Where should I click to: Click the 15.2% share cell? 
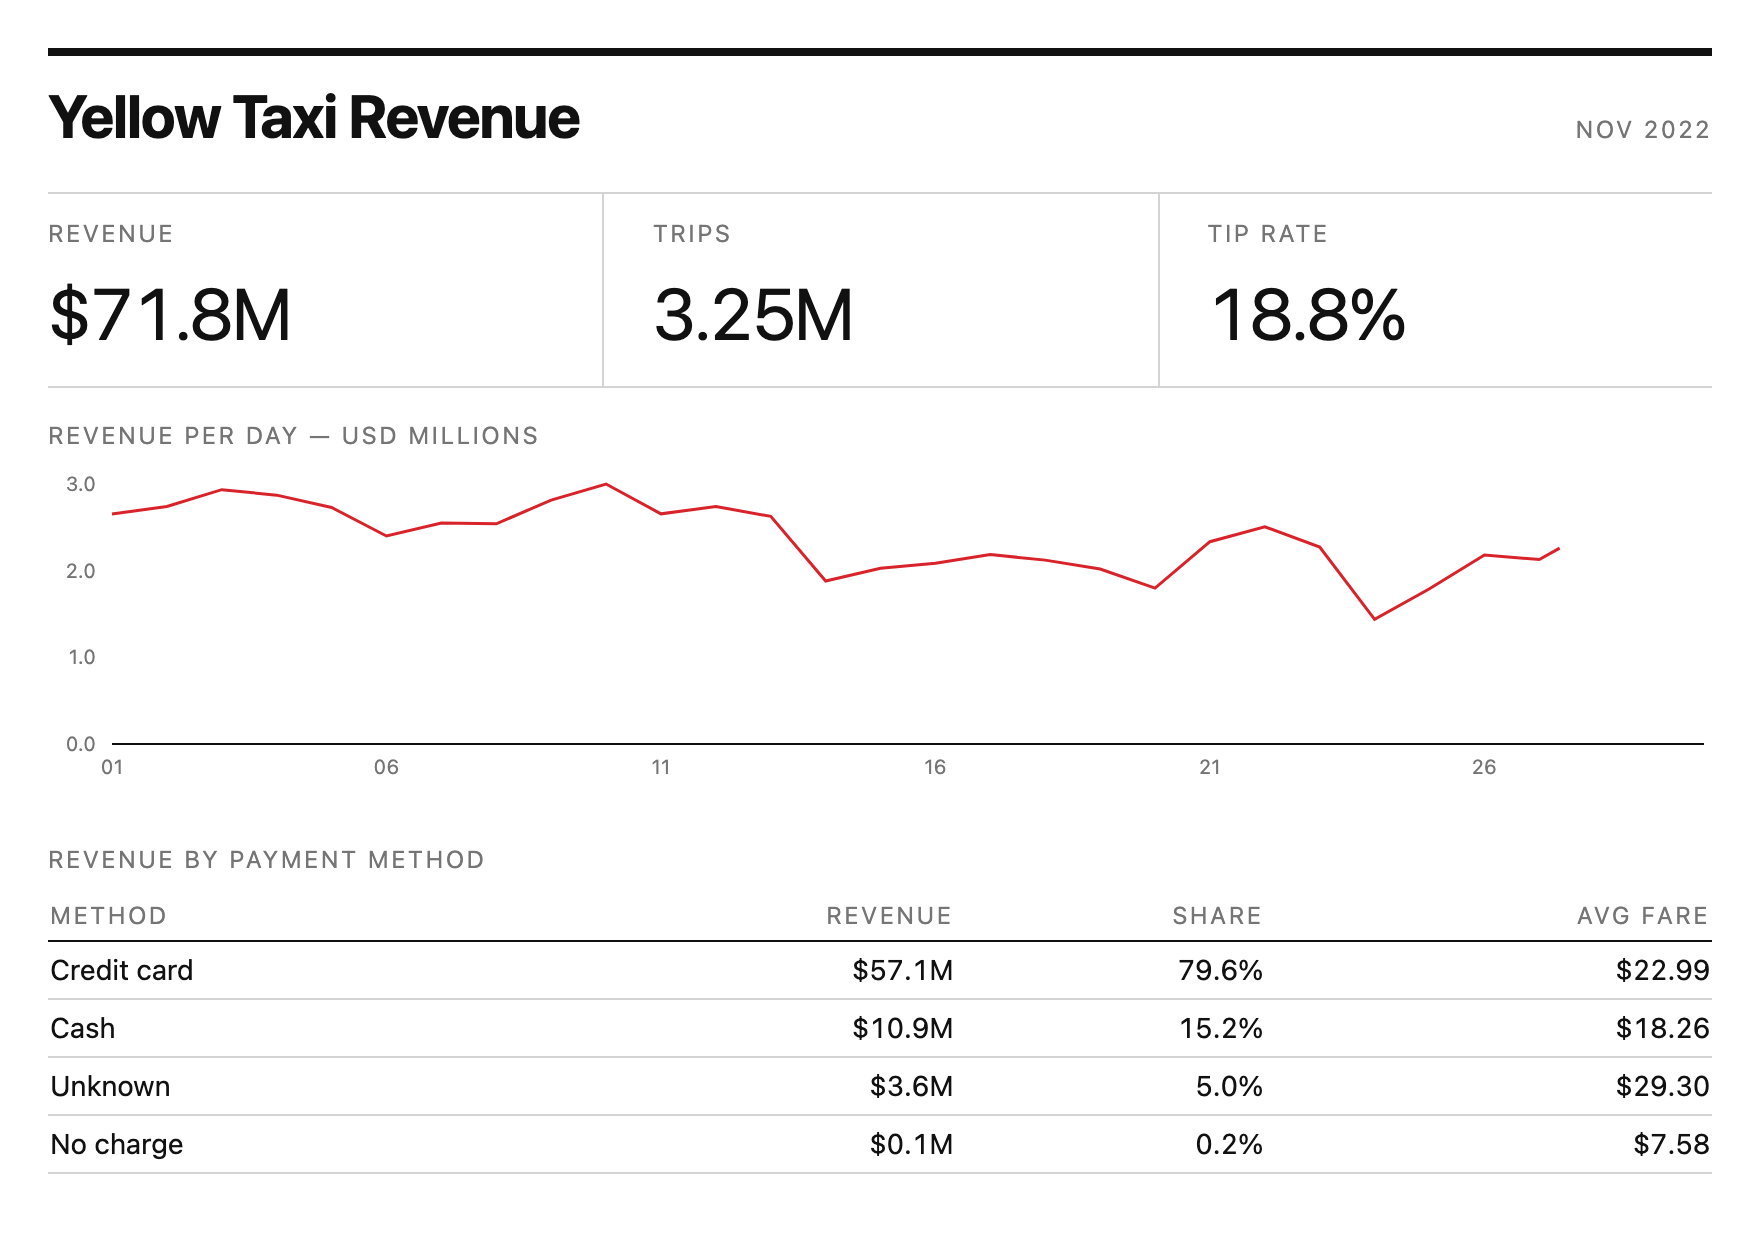pyautogui.click(x=1221, y=1029)
